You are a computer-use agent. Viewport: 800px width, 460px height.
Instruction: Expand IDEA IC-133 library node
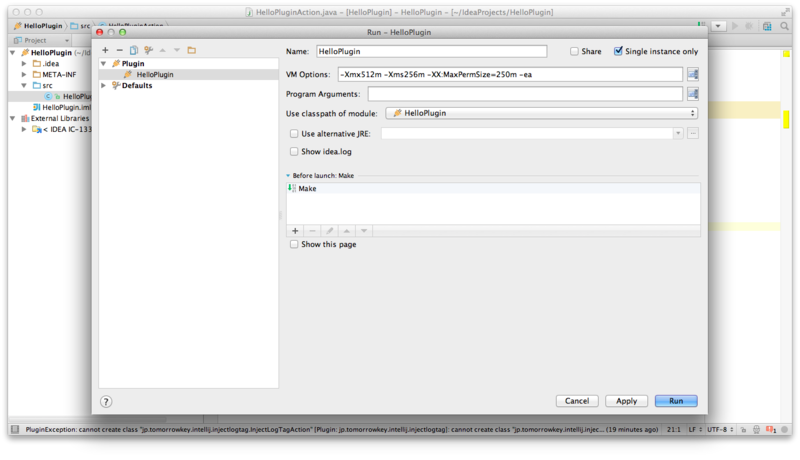point(23,129)
